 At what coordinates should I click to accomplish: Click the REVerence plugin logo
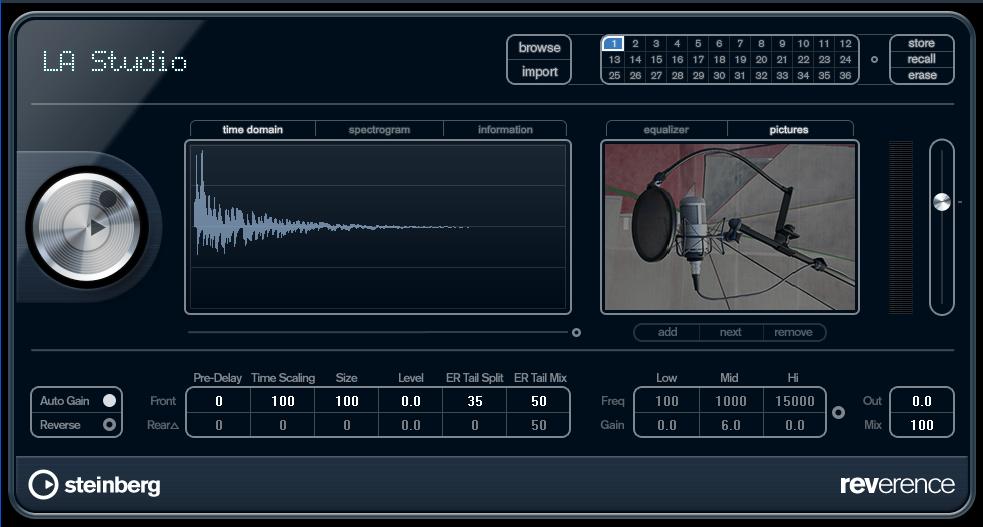897,484
